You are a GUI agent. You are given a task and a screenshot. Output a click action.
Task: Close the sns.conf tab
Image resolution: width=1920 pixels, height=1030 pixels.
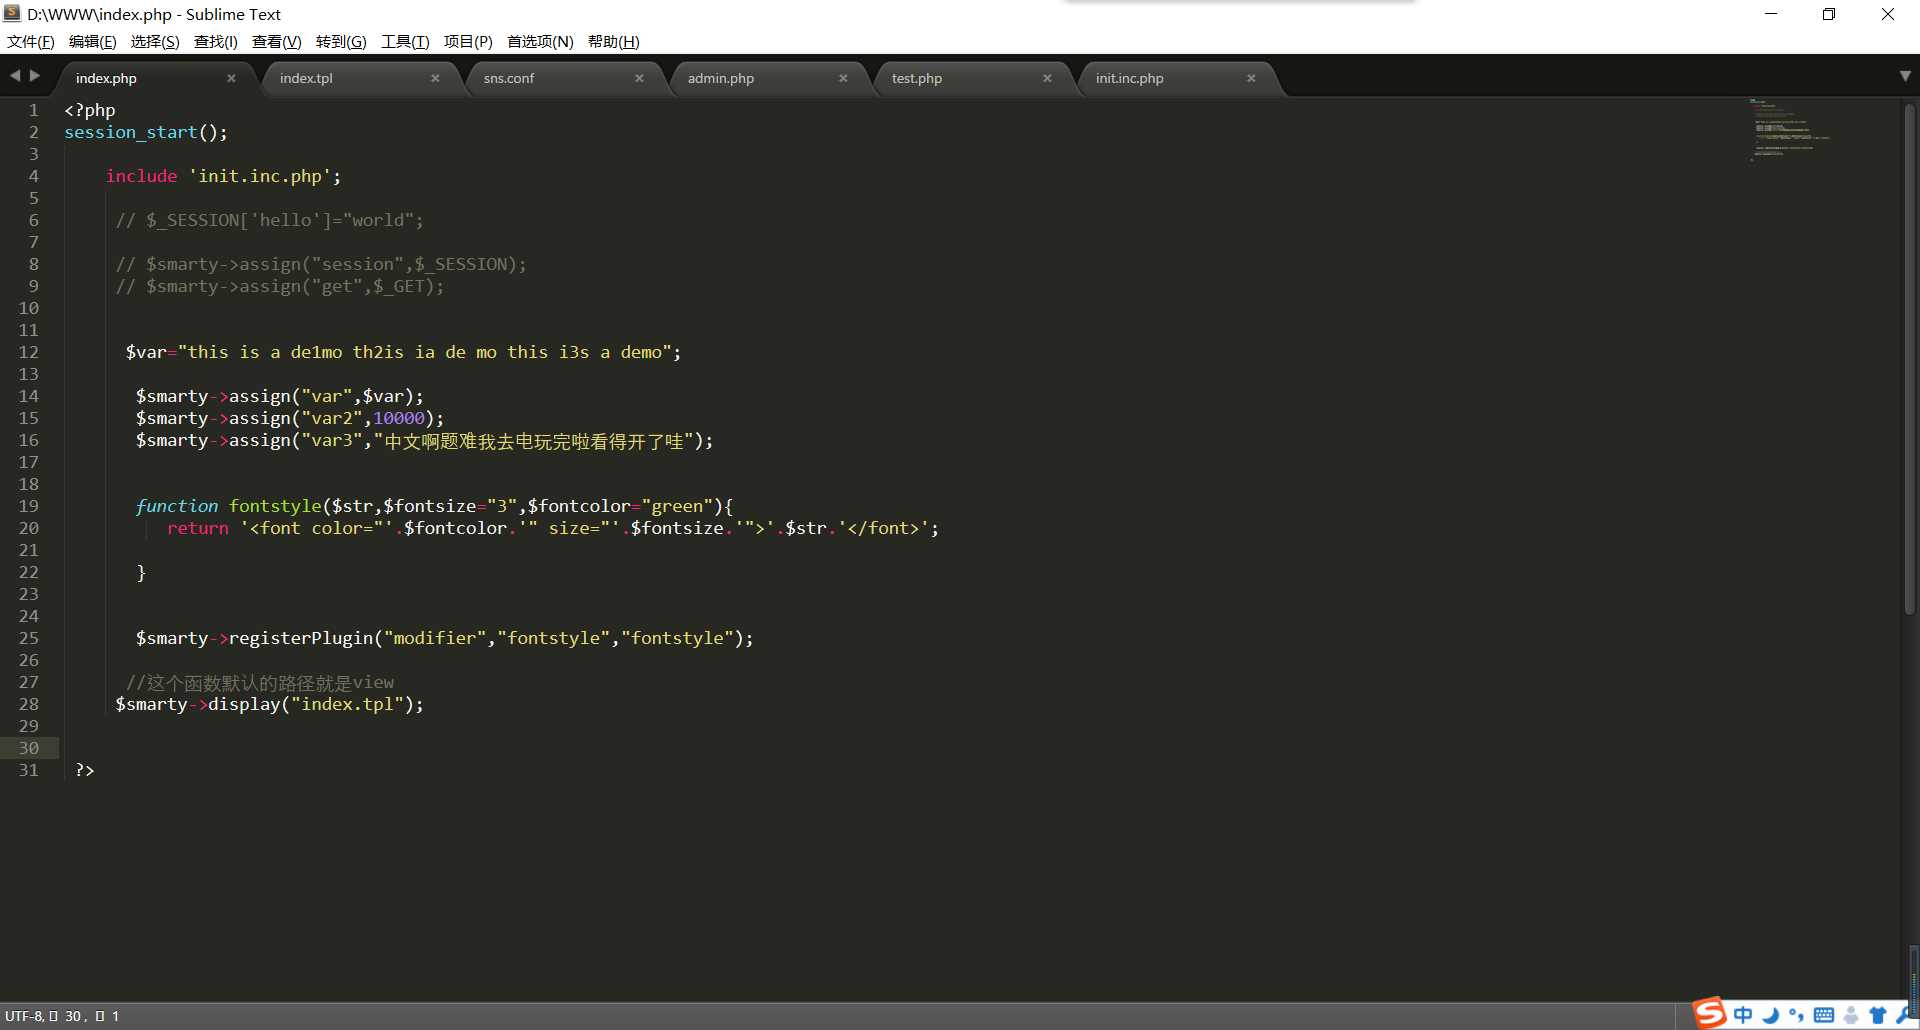(639, 78)
